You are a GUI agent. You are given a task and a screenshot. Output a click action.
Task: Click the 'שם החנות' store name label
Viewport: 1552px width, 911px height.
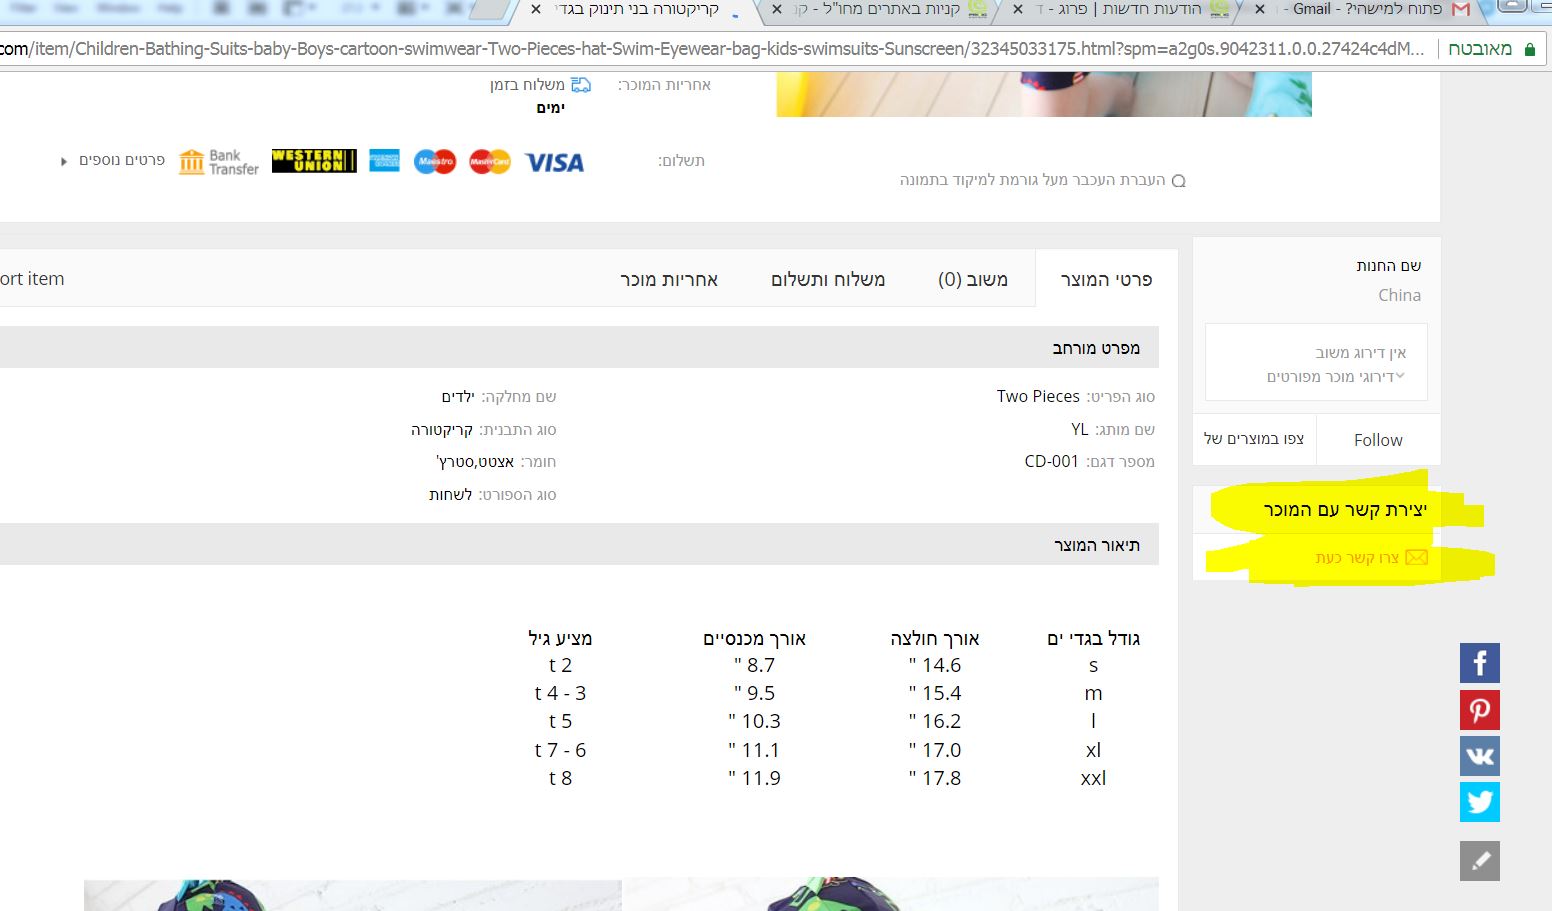(1388, 266)
